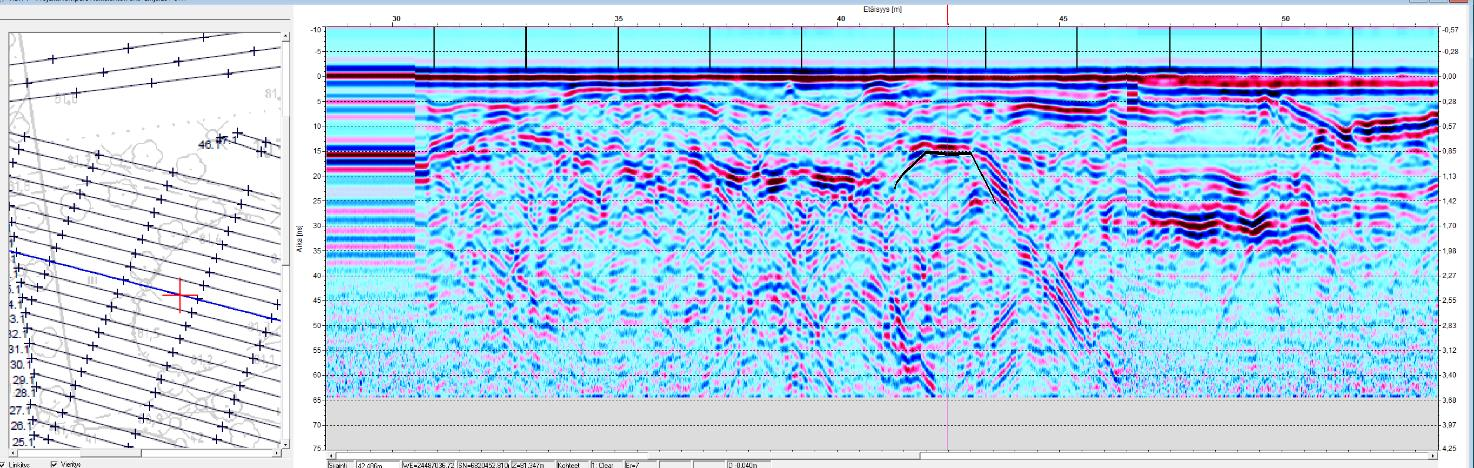The image size is (1474, 468).
Task: Click the depth label '-0,57' on right axis
Action: 1451,30
